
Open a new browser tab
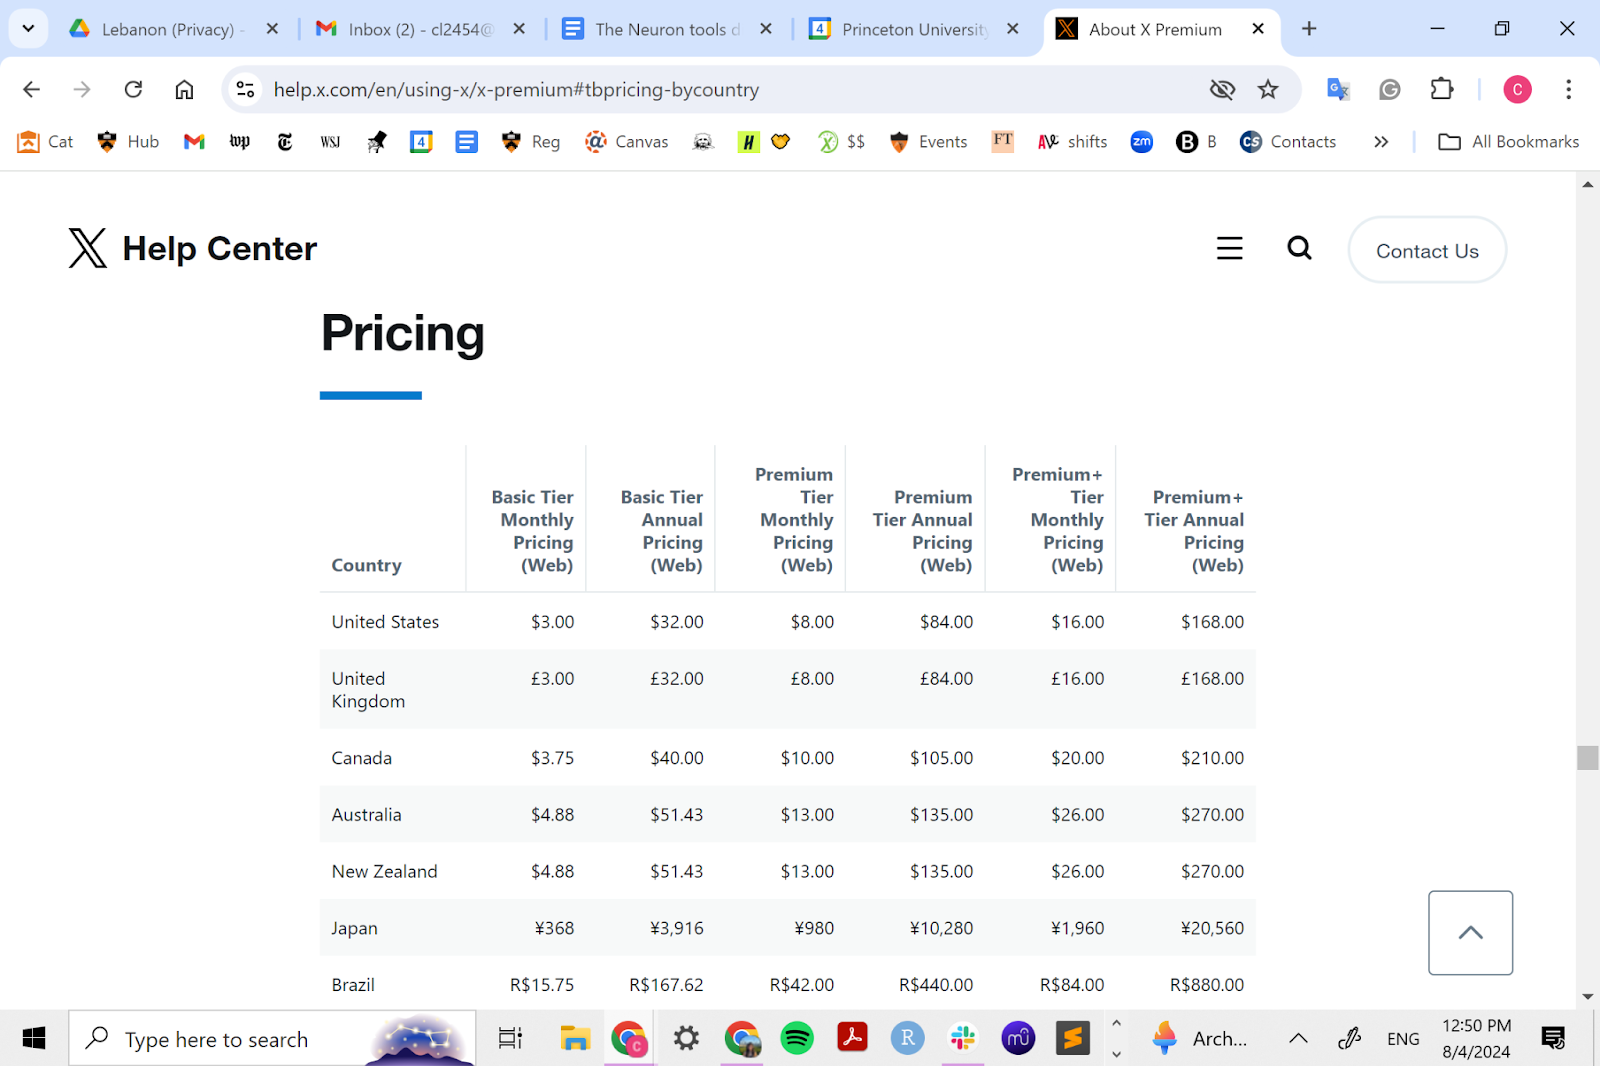point(1309,29)
